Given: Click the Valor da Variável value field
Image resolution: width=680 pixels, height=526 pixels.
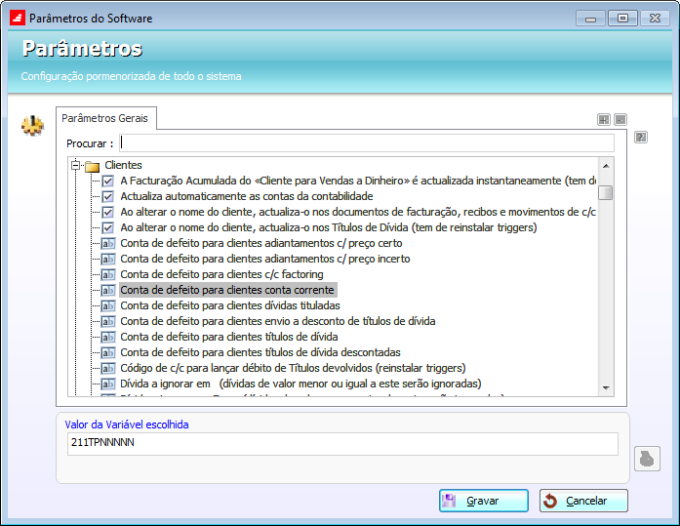Looking at the screenshot, I should 339,442.
